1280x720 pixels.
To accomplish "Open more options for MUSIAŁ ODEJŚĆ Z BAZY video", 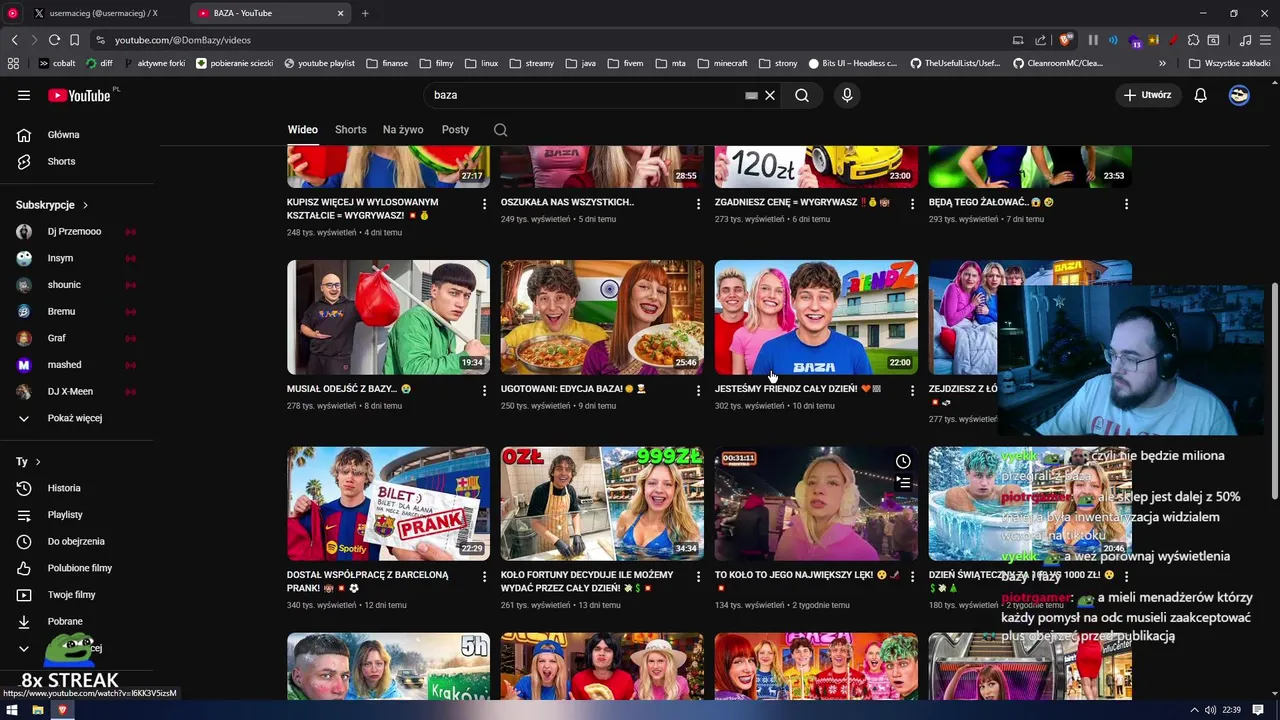I will tap(485, 390).
